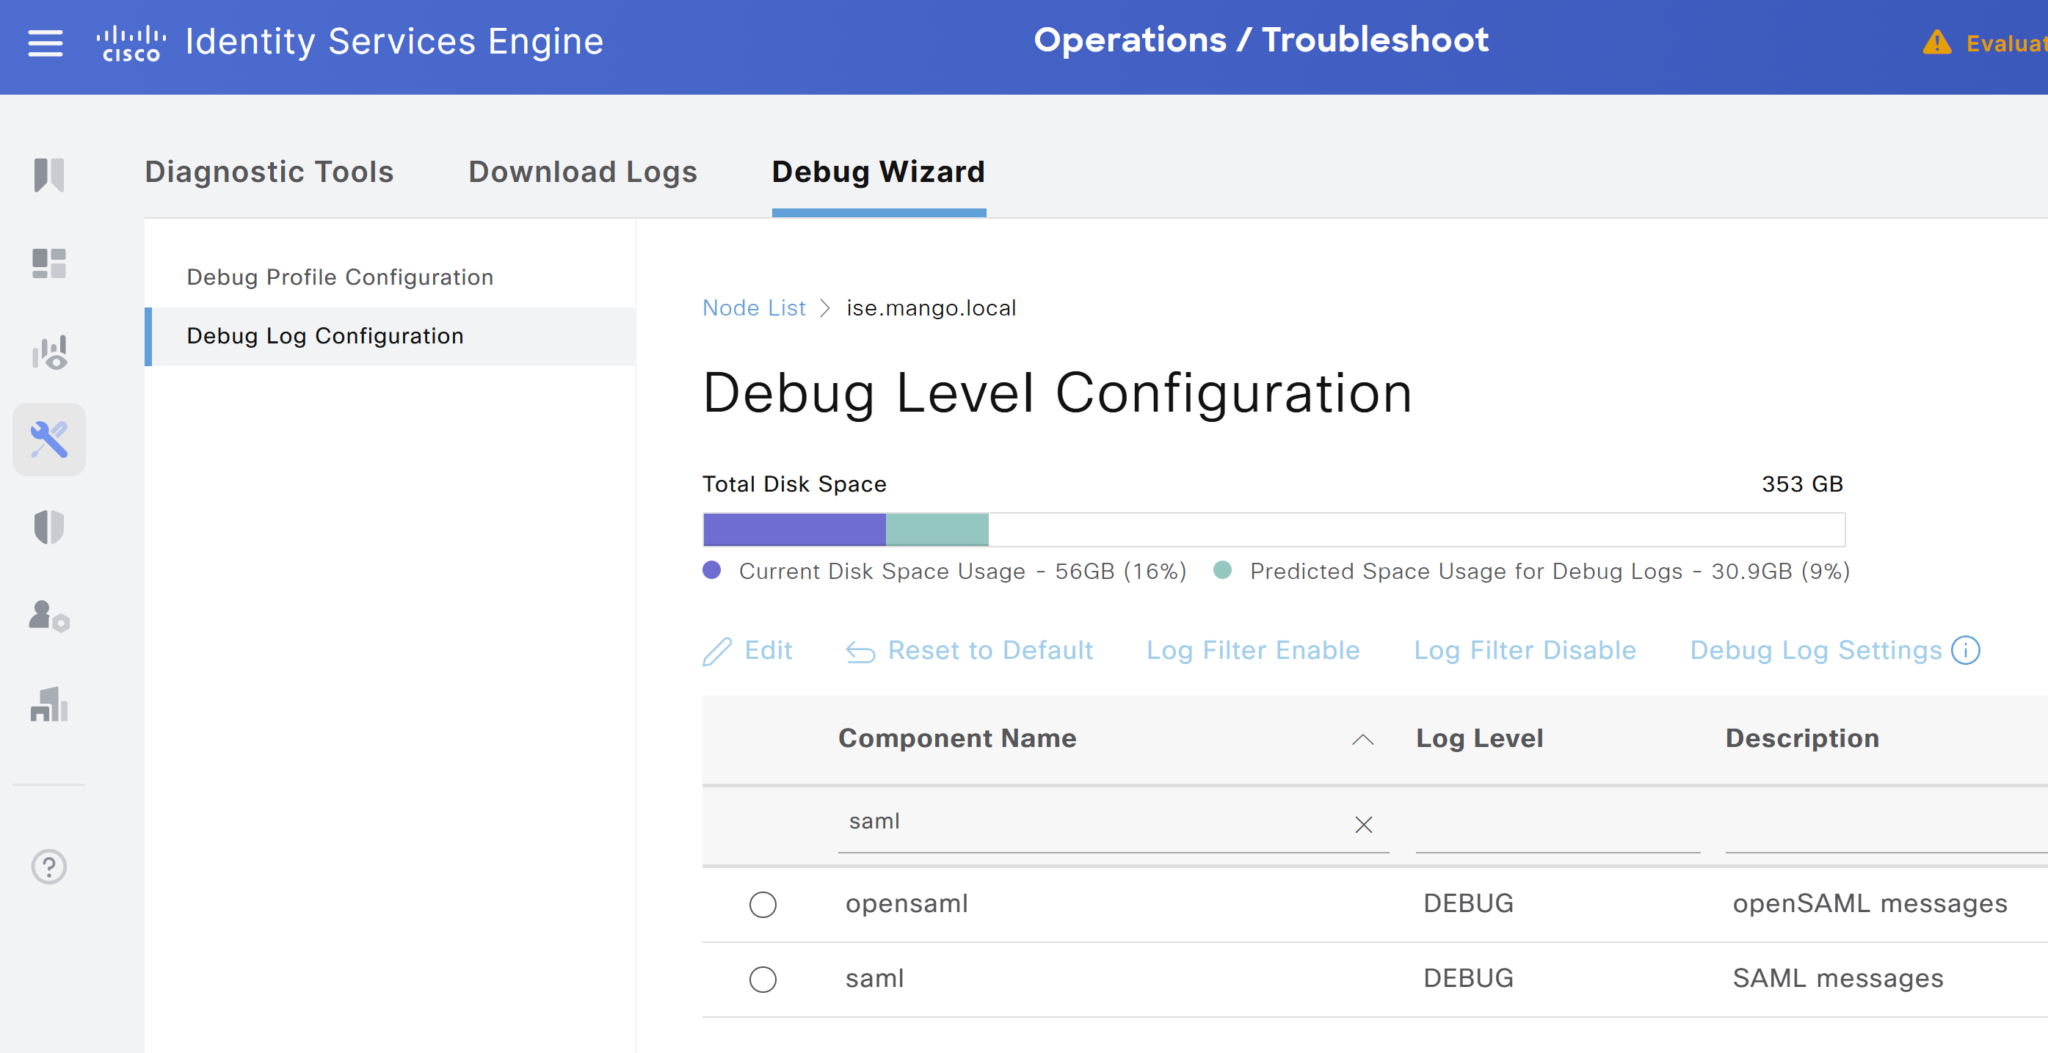The height and width of the screenshot is (1053, 2048).
Task: Click the openSAML messages description
Action: click(1870, 904)
